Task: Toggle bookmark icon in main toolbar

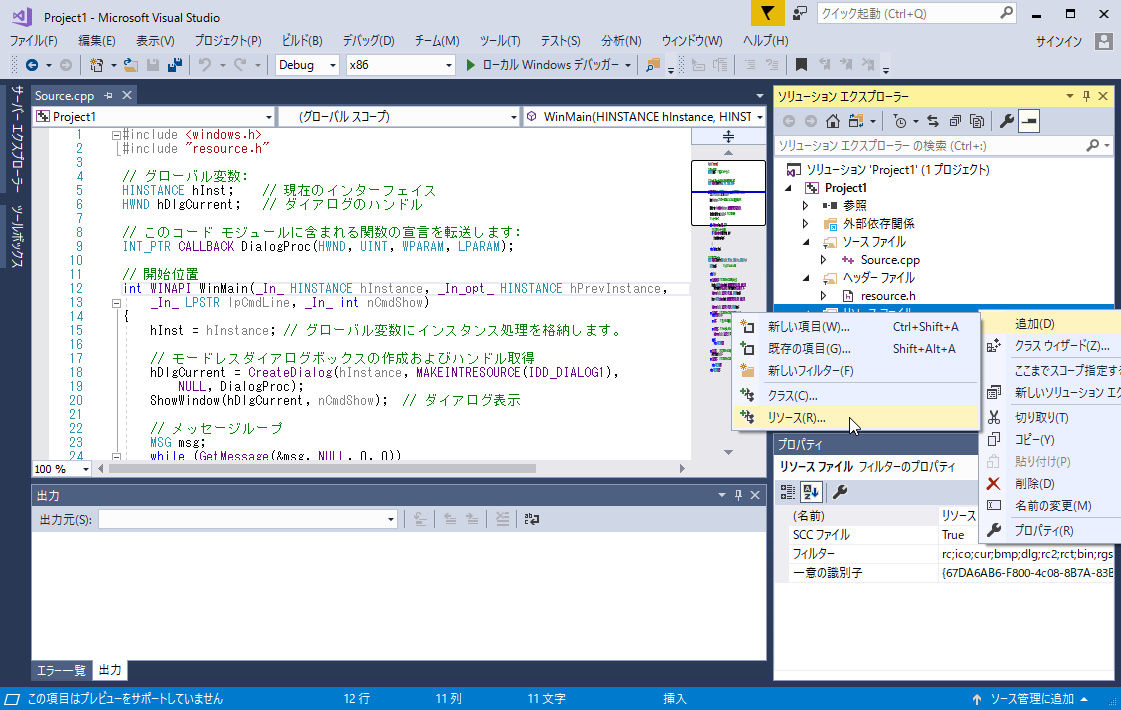Action: click(x=801, y=65)
